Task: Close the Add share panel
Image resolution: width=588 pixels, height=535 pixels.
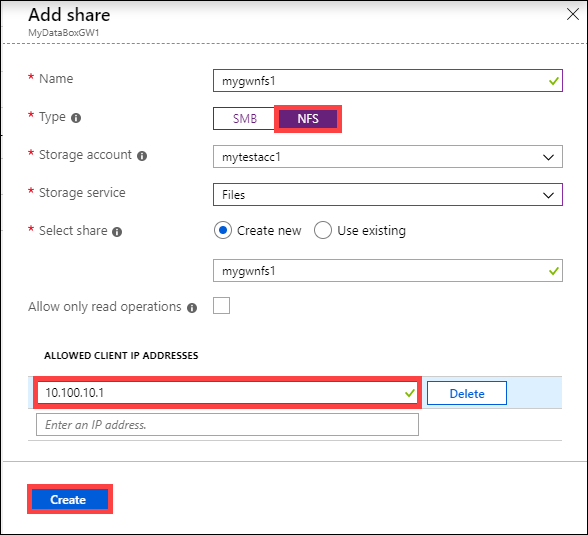Action: pos(573,15)
